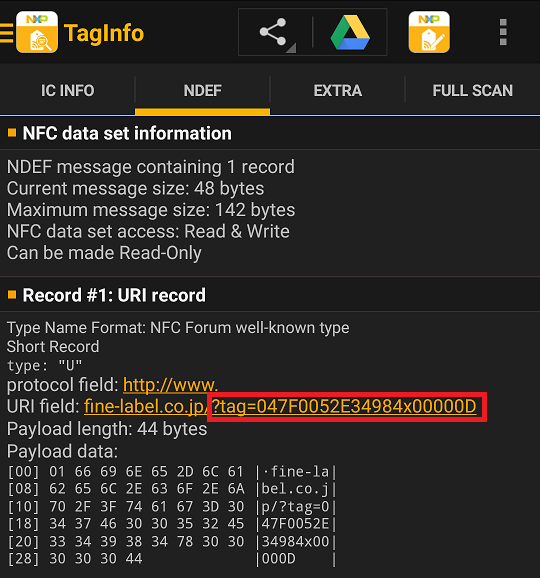Tap the orange bullet beside NFC data set
This screenshot has height=578, width=540.
(x=12, y=133)
